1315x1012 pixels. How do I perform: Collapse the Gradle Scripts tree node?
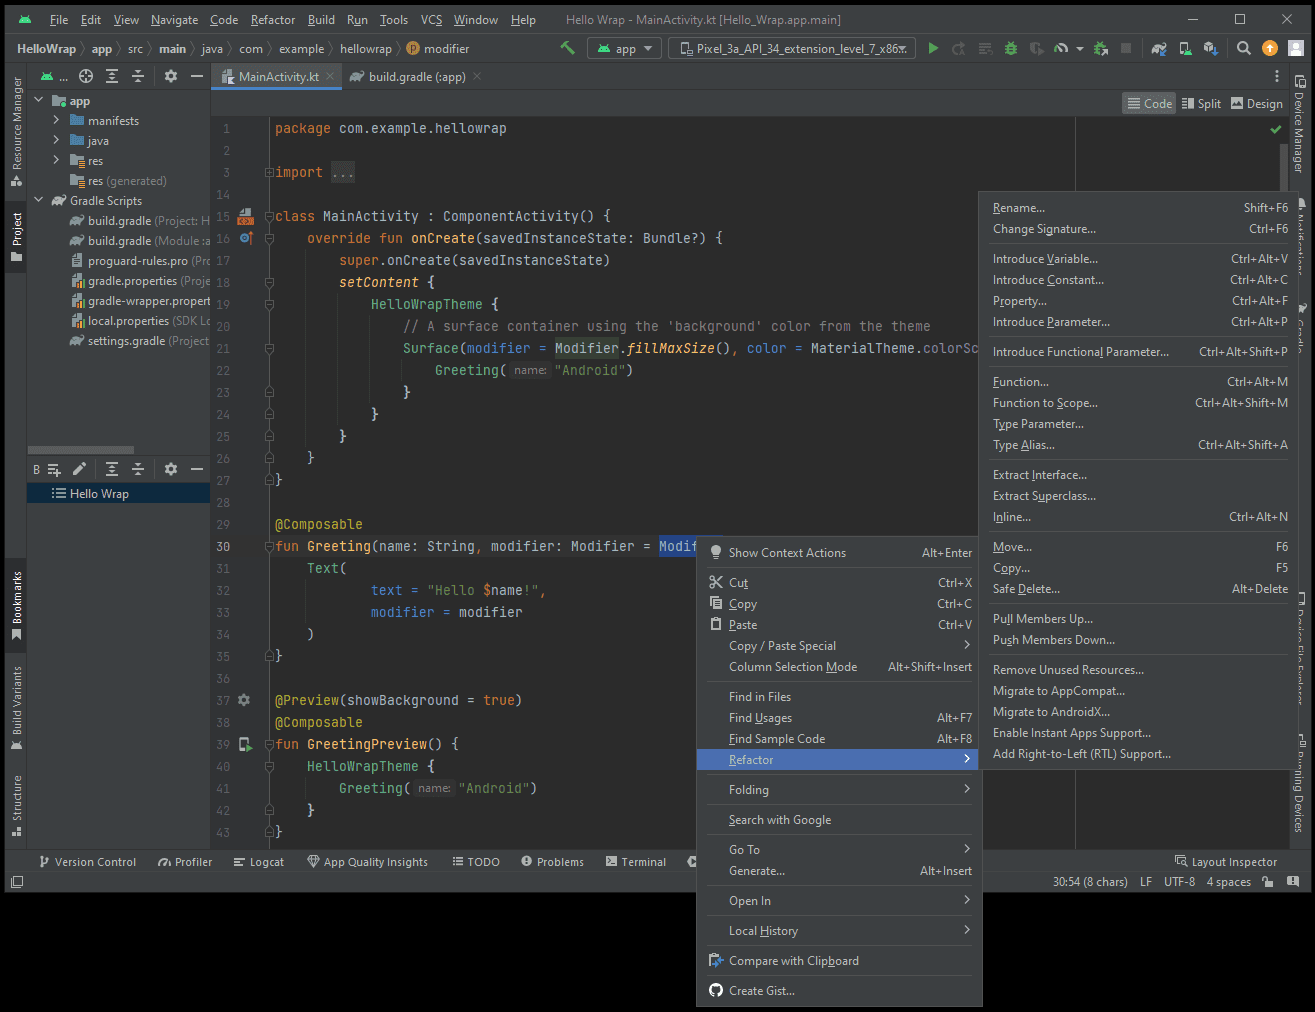39,200
